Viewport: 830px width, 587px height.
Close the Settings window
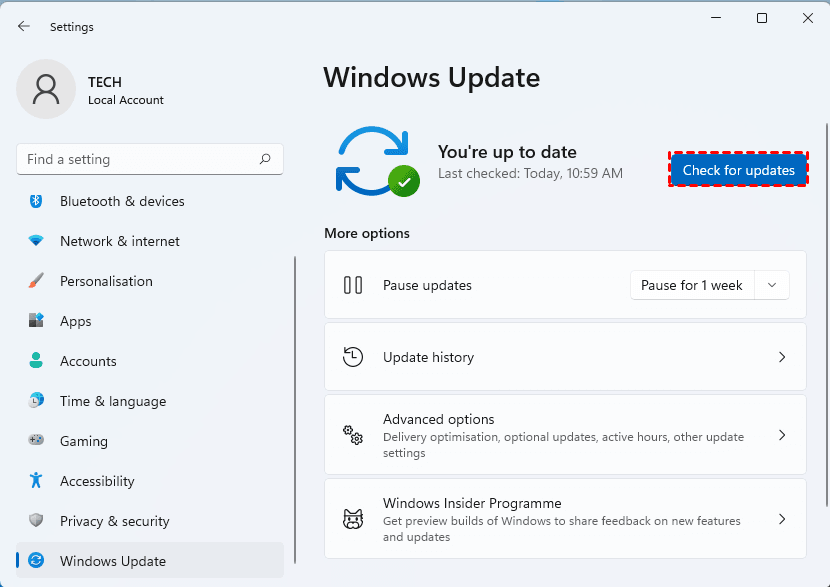(x=807, y=18)
